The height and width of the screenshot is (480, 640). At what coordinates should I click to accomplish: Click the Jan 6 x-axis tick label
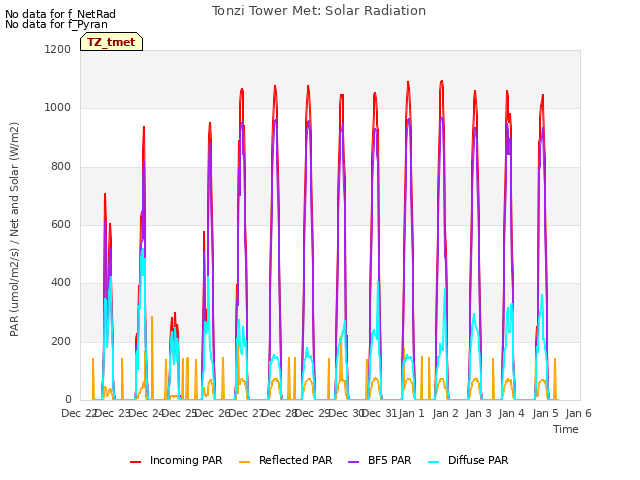point(578,413)
